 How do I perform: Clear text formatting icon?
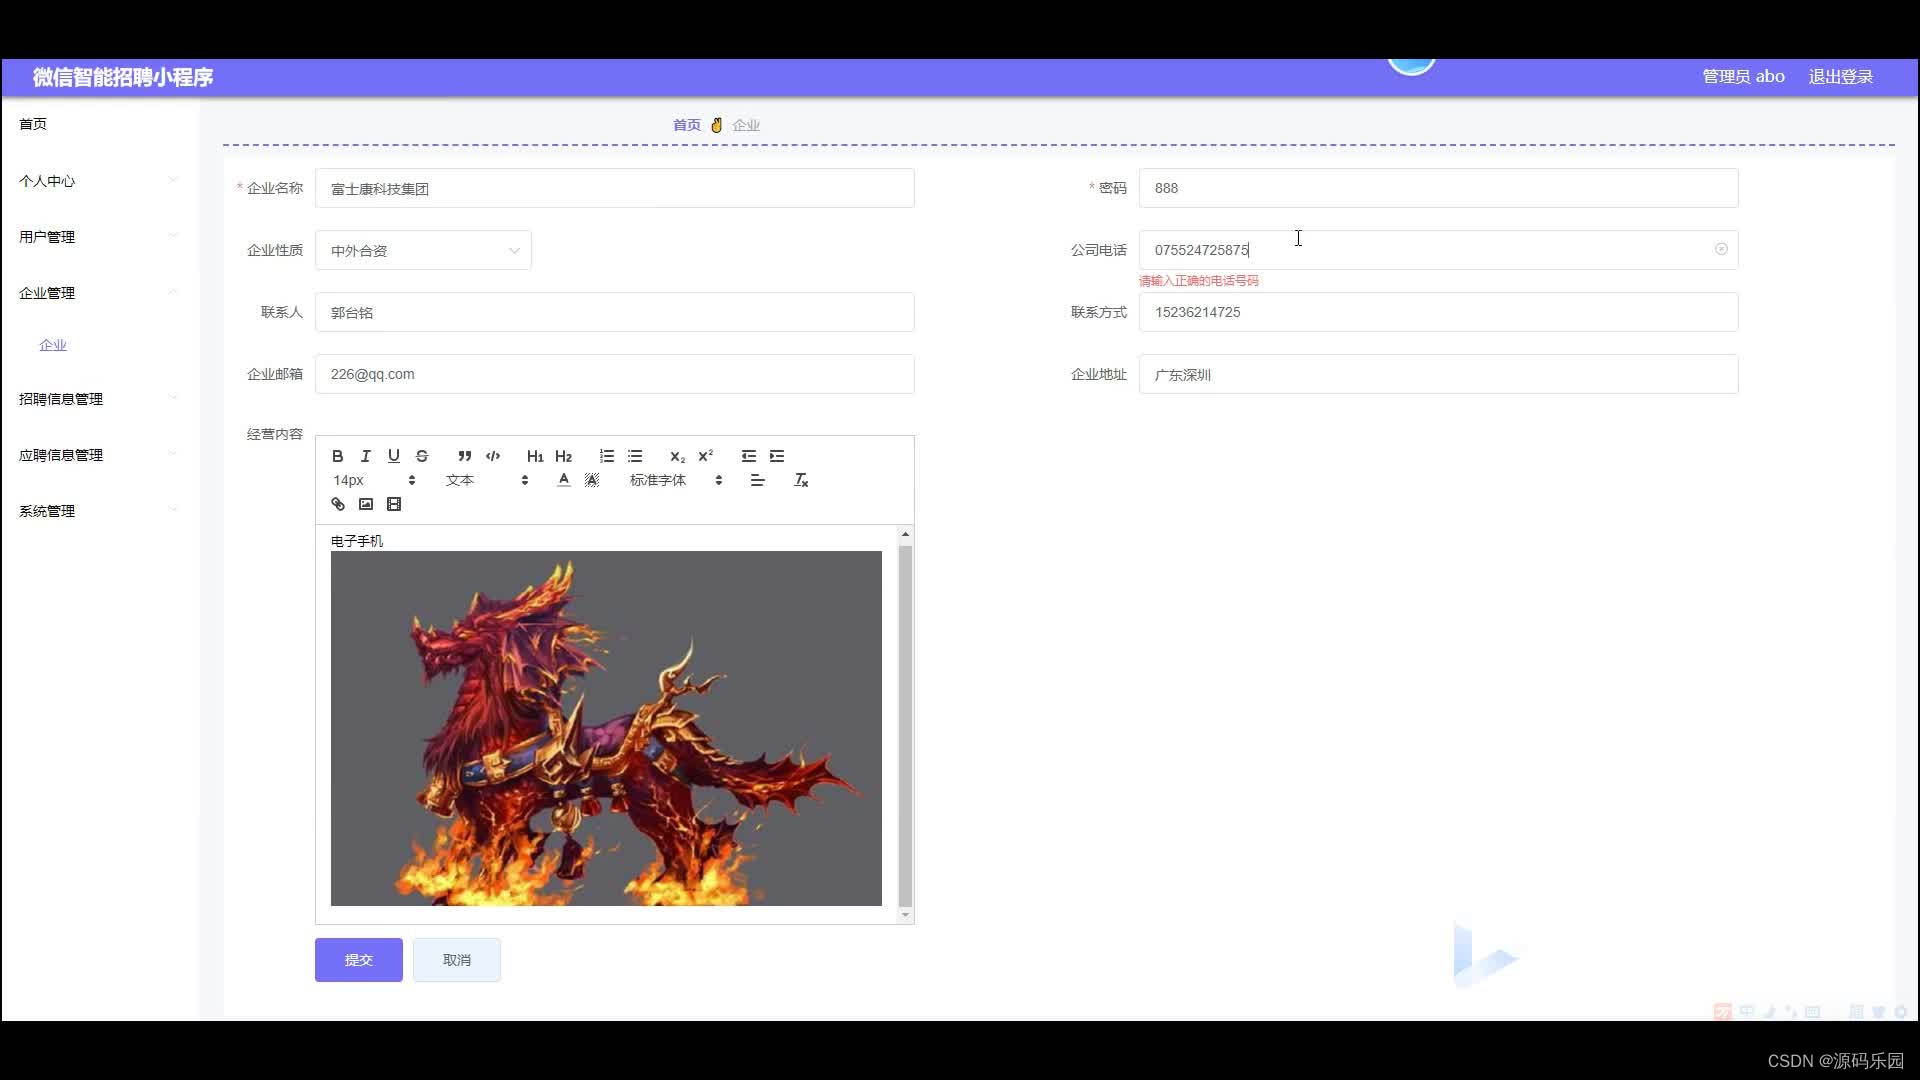click(x=801, y=481)
